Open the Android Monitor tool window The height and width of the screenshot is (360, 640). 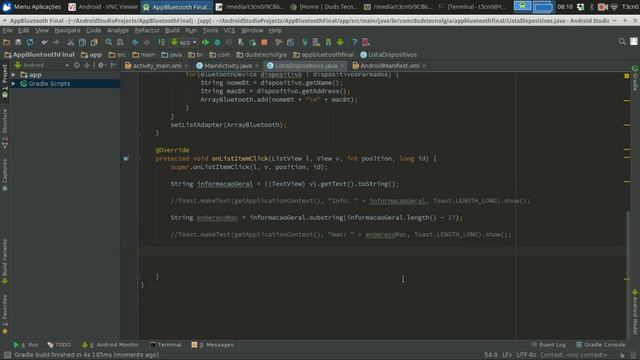click(110, 345)
